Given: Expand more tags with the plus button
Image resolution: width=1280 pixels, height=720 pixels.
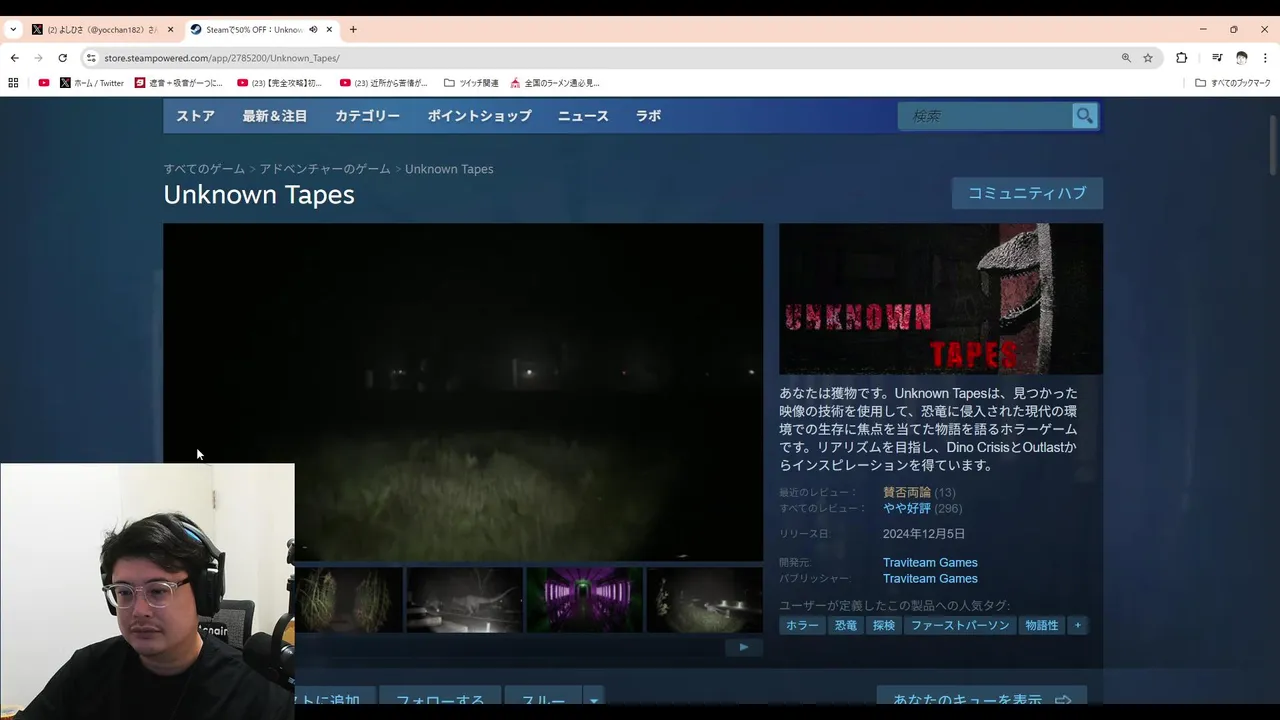Looking at the screenshot, I should click(1077, 625).
